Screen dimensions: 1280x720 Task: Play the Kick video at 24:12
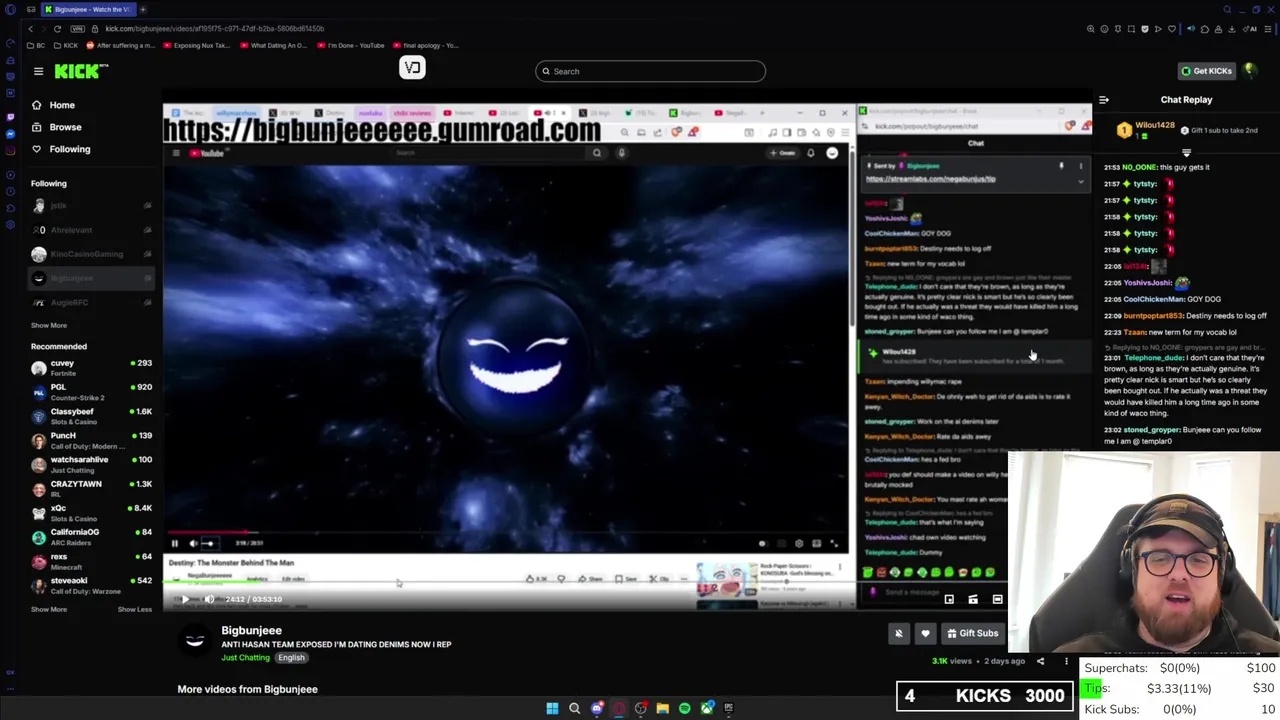pyautogui.click(x=185, y=599)
